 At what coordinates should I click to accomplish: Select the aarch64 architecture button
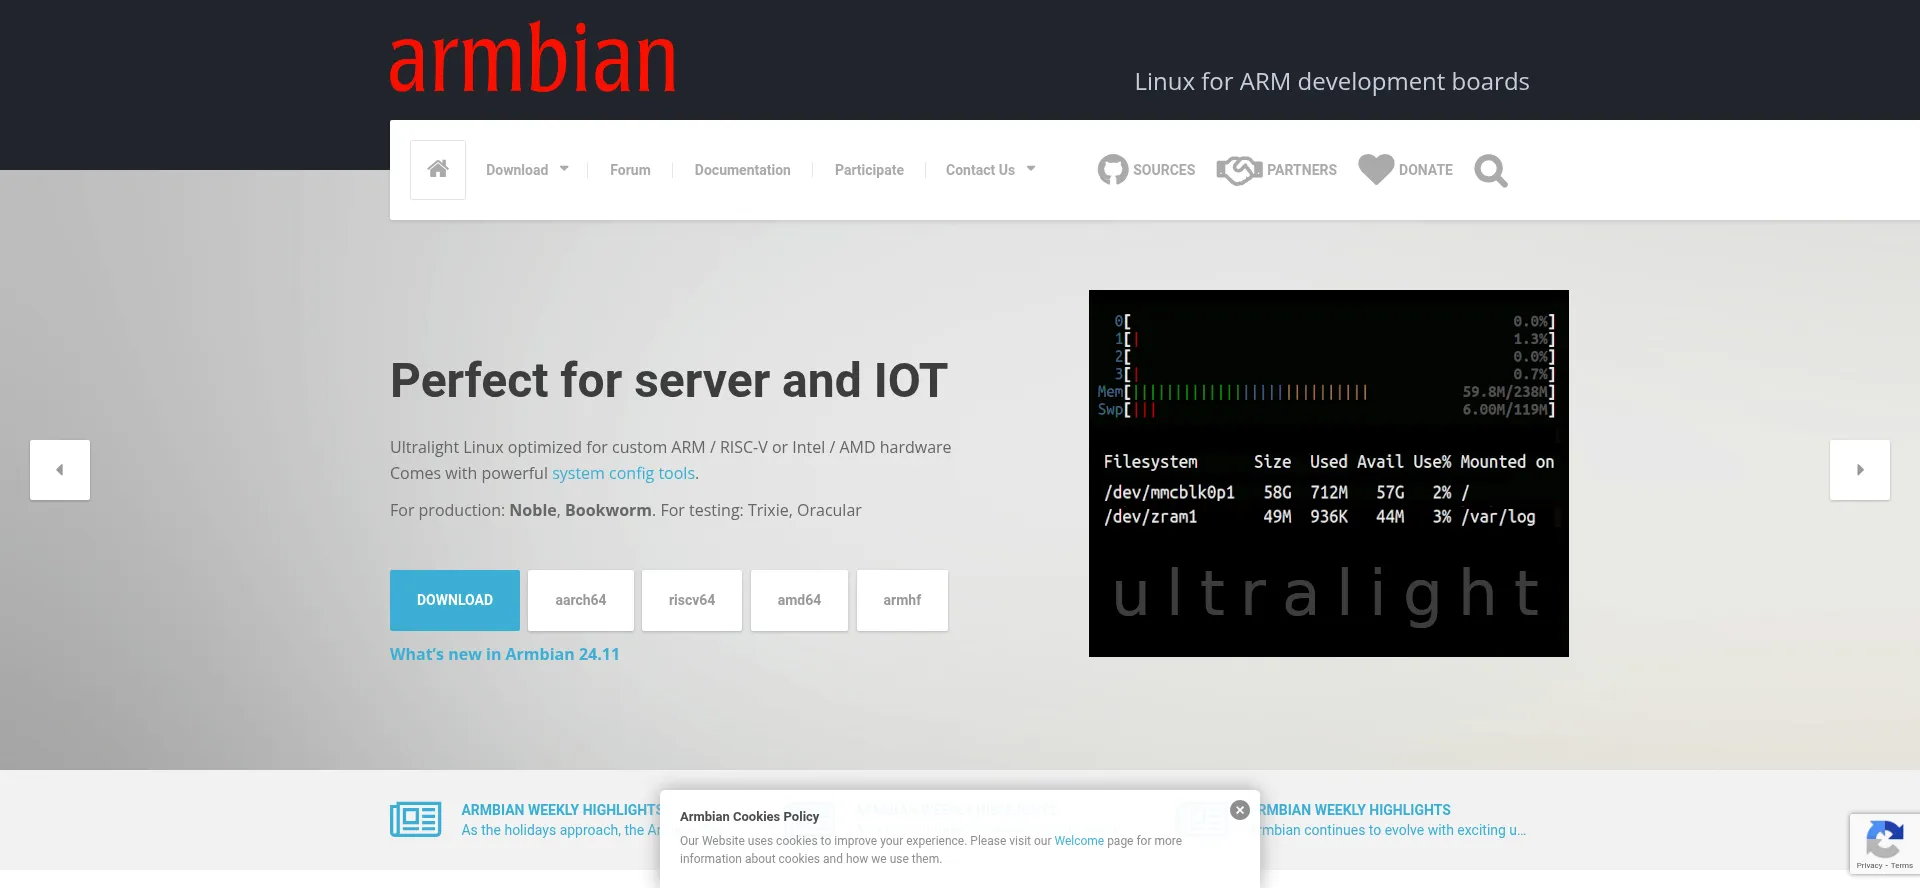pos(581,600)
